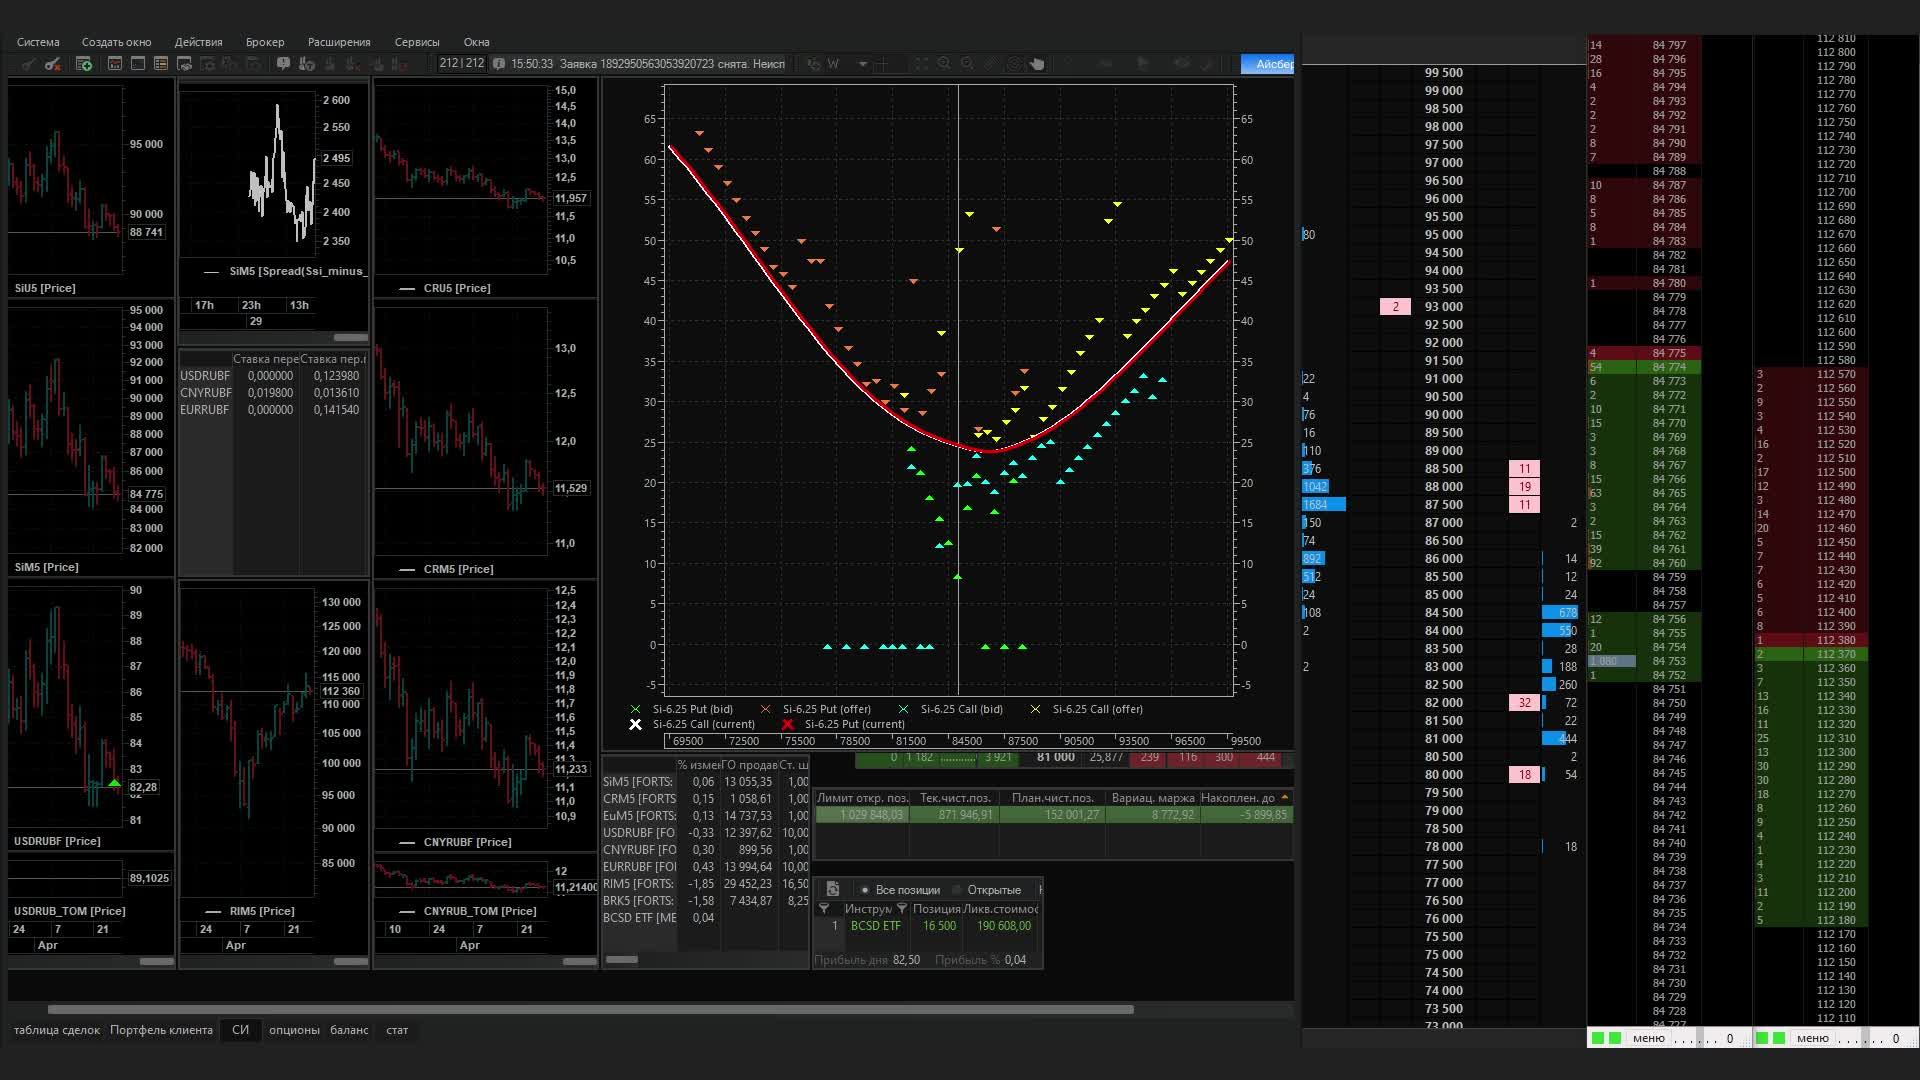Open the trade handshake icon in toolbar
This screenshot has height=1080, width=1920.
[x=184, y=64]
